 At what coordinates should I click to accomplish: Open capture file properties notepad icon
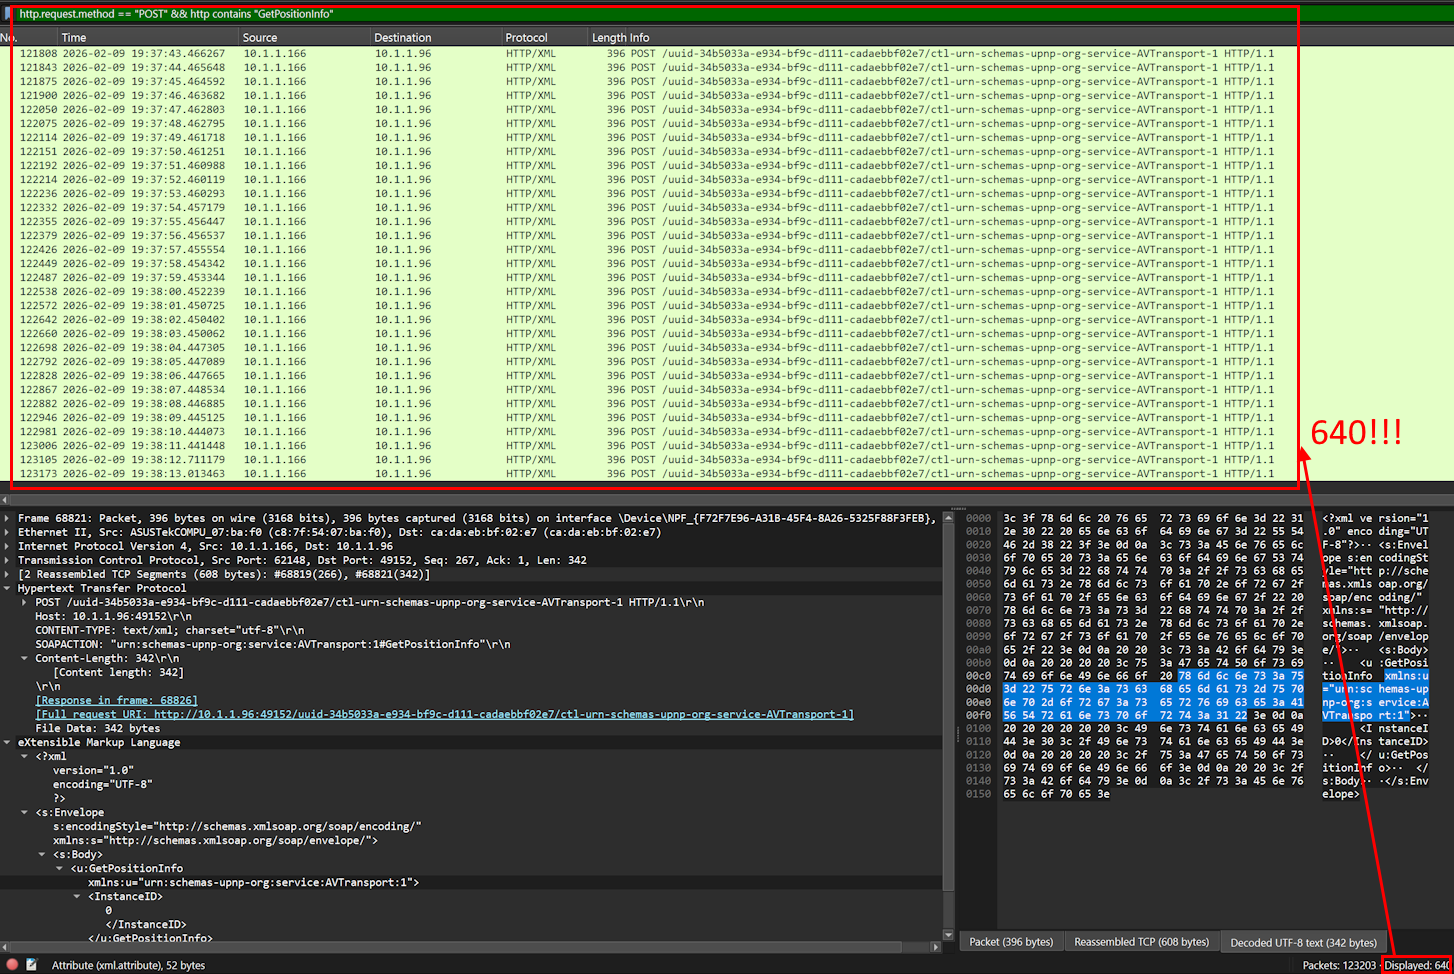coord(32,965)
